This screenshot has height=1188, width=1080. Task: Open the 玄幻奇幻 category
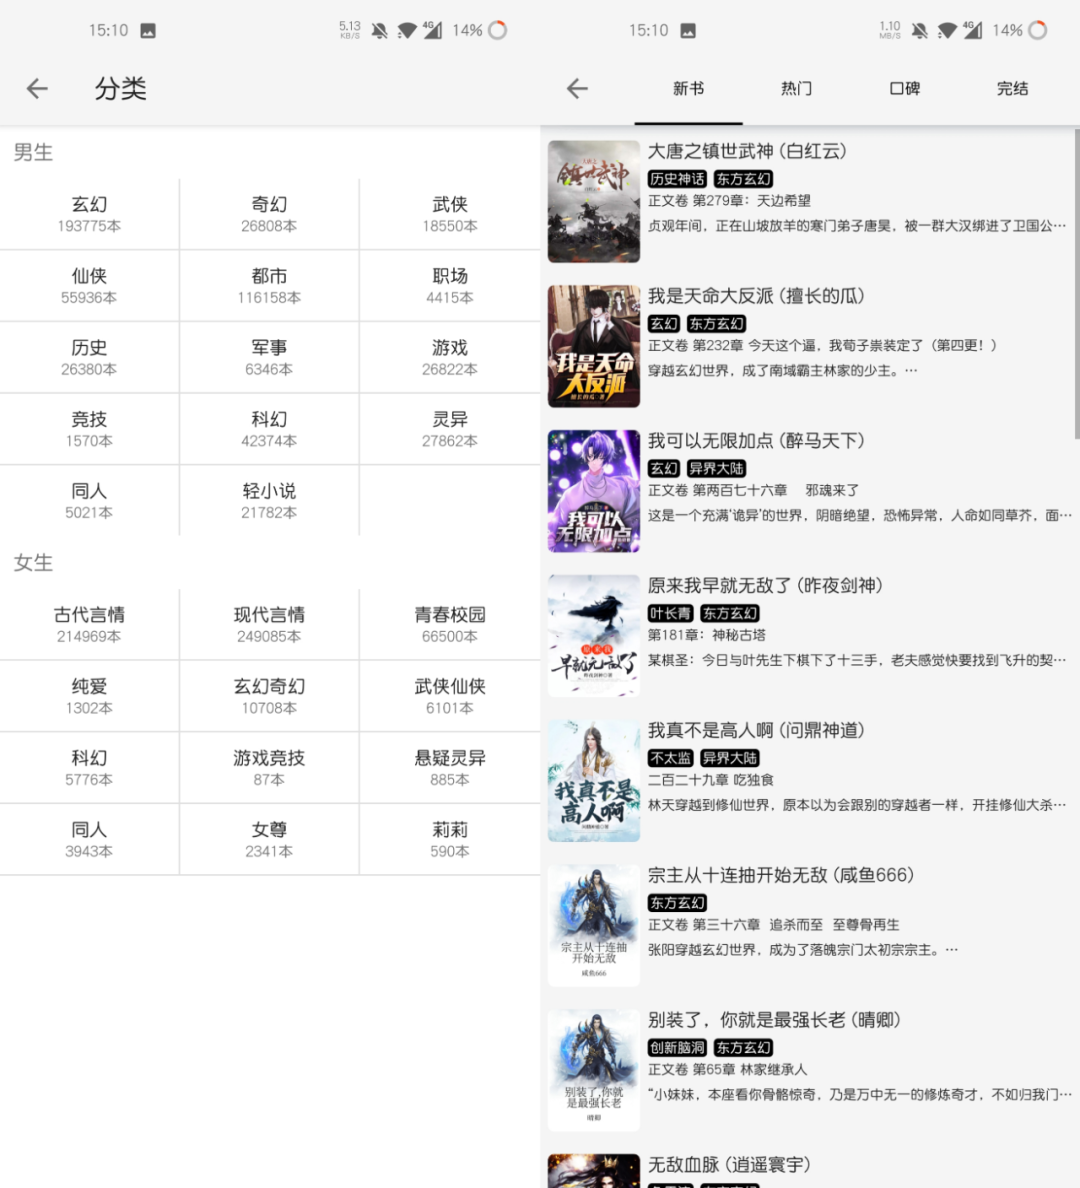pos(269,696)
